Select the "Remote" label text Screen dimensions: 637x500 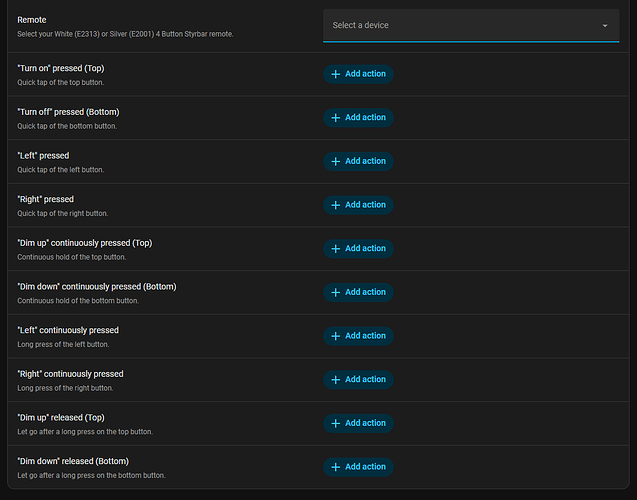pos(32,20)
